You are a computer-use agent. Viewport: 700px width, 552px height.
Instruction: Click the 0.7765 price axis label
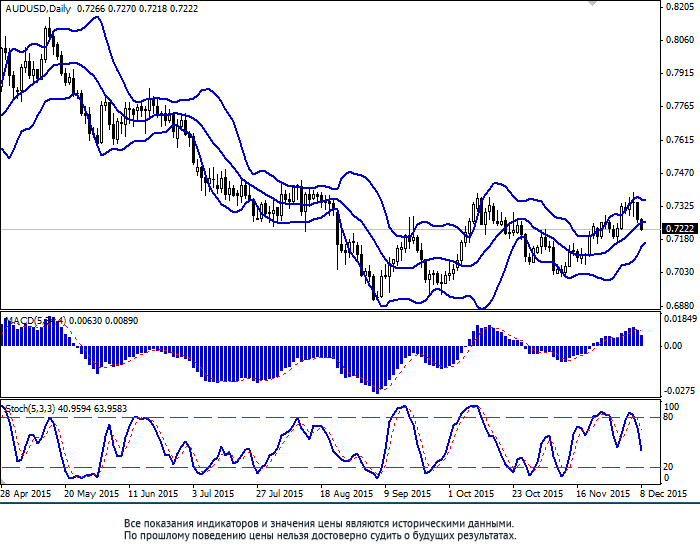679,106
